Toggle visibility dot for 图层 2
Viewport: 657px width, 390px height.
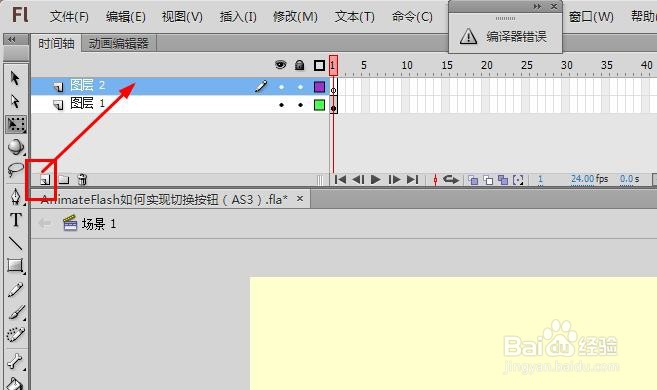pyautogui.click(x=281, y=87)
